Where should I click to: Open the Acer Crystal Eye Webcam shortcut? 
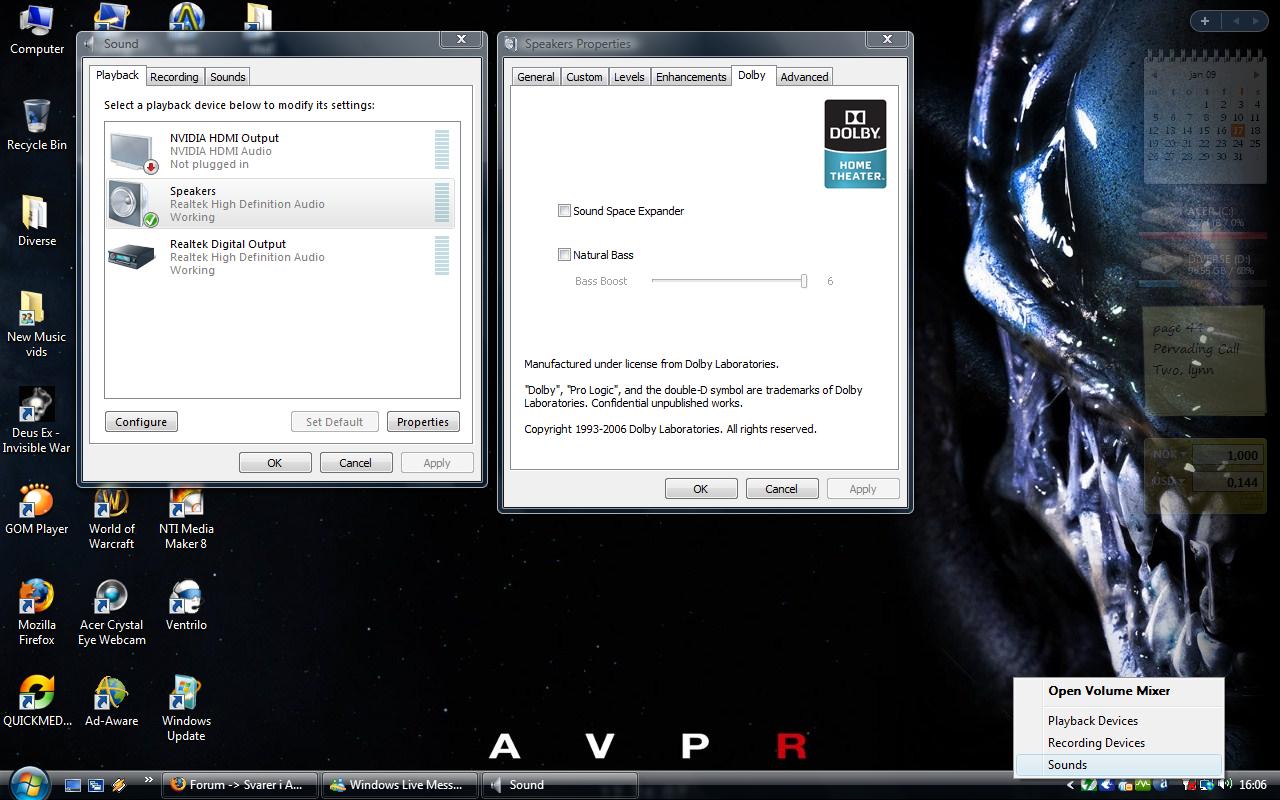[112, 613]
